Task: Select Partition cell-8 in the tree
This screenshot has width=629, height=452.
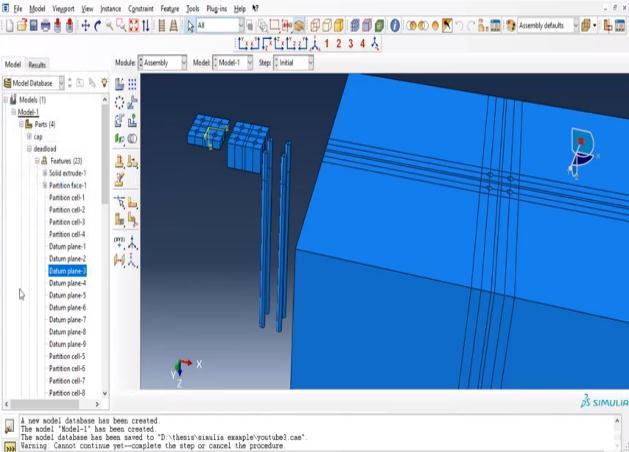Action: pos(67,393)
